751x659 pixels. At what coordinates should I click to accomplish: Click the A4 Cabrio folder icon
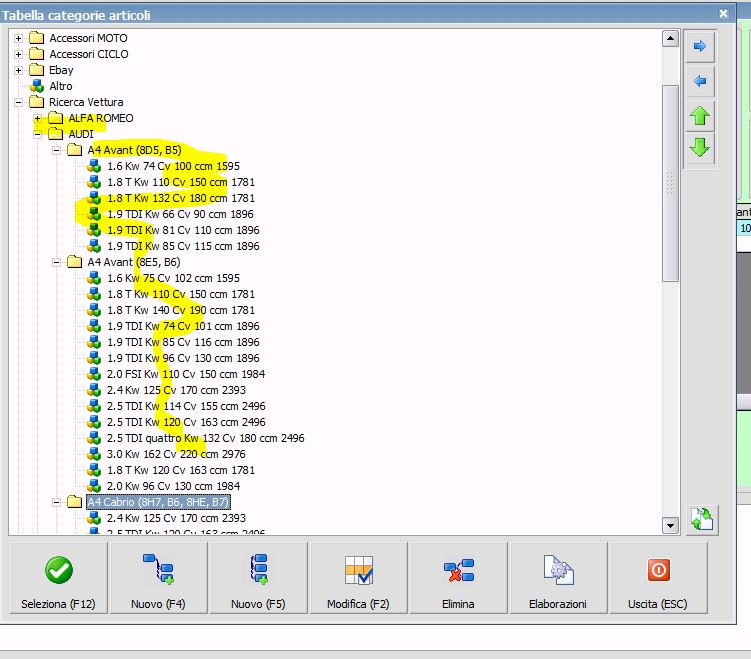(x=75, y=502)
